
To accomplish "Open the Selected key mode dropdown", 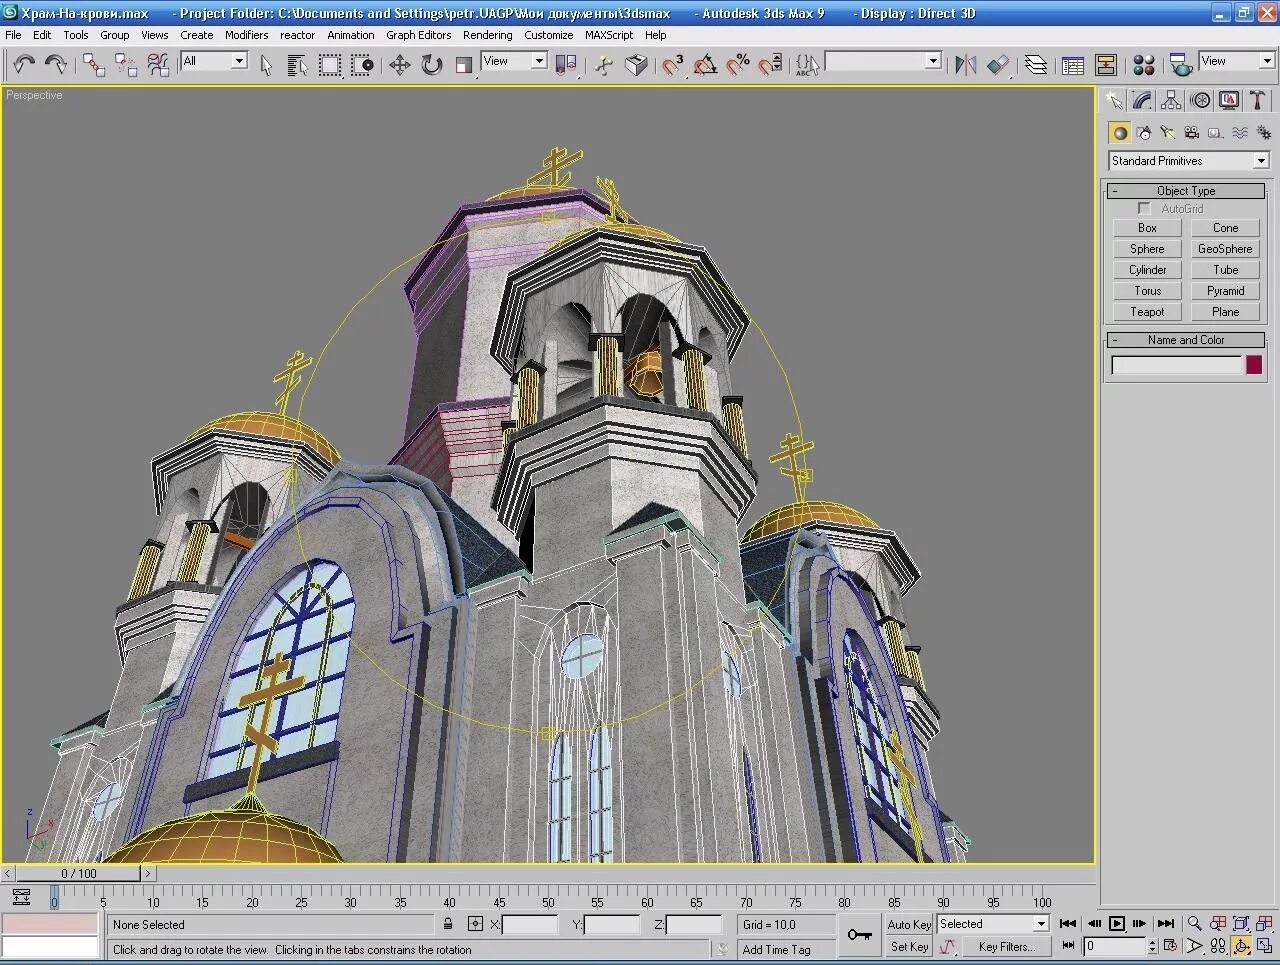I will 992,924.
